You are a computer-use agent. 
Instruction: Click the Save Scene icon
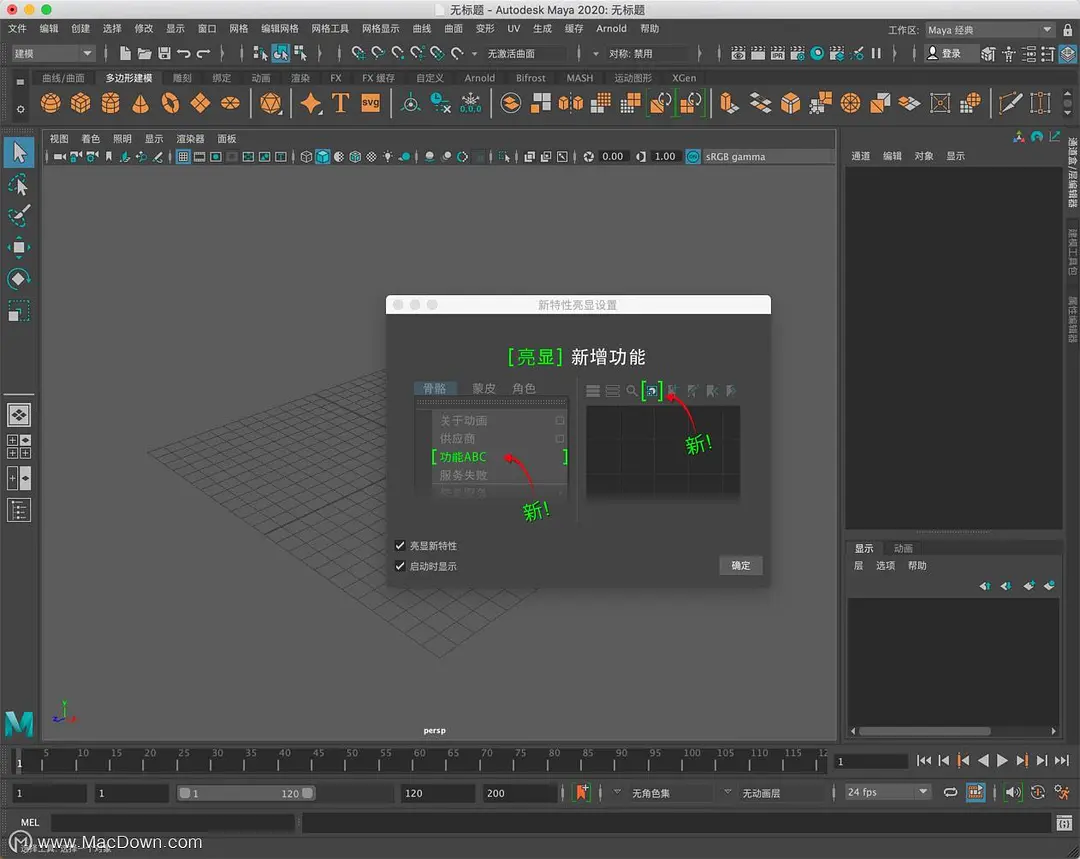point(164,53)
